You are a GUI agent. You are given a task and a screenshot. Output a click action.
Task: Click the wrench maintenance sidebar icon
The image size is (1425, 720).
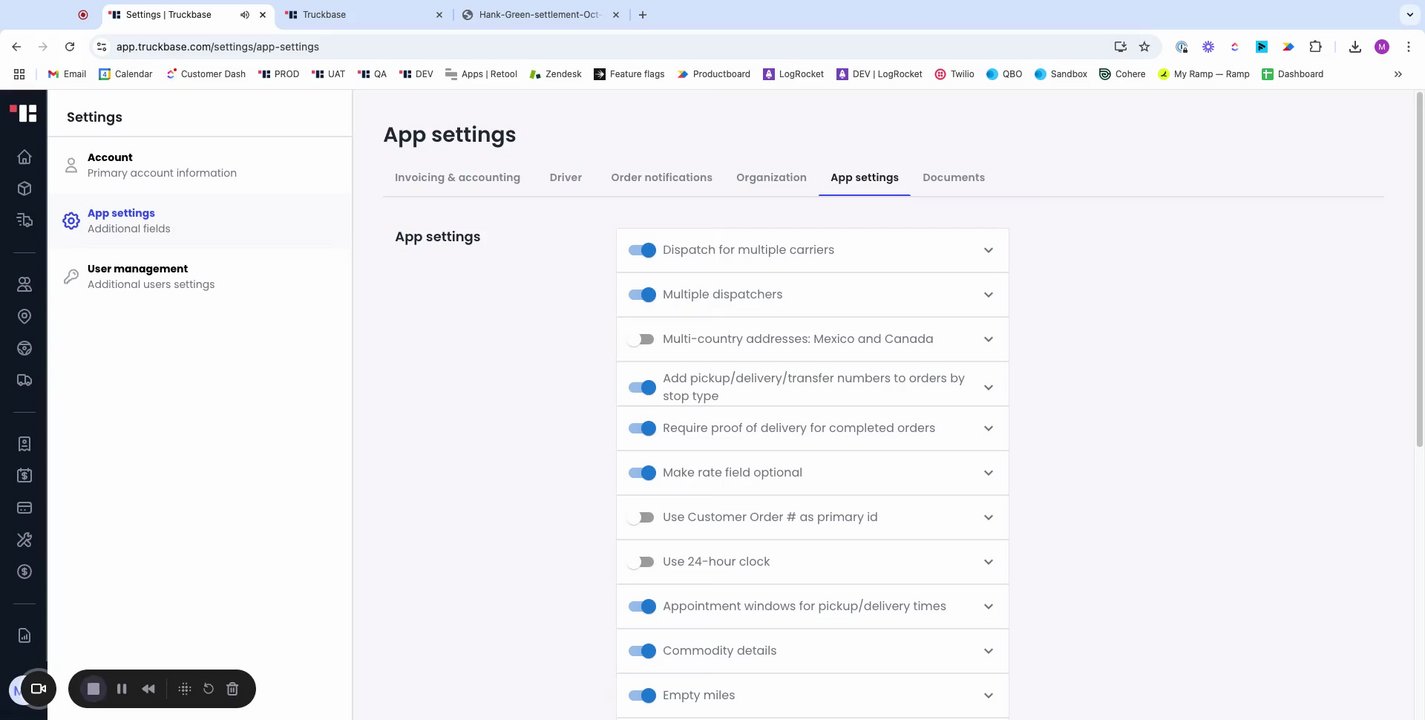point(24,540)
